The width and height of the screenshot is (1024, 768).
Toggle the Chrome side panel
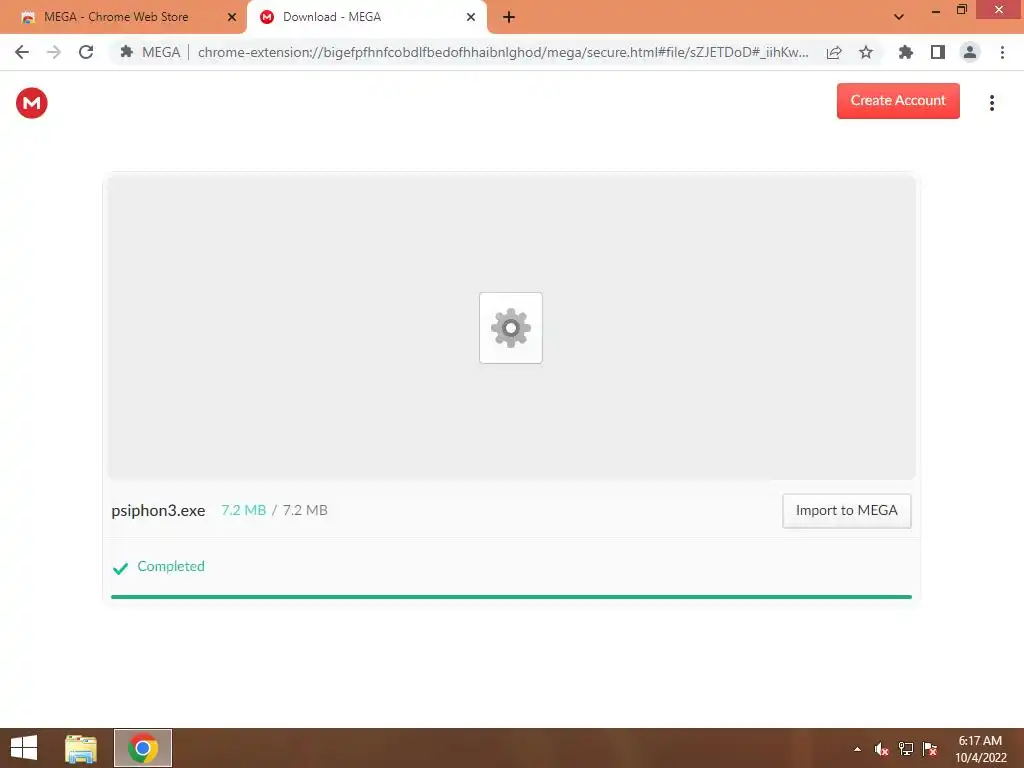(938, 52)
